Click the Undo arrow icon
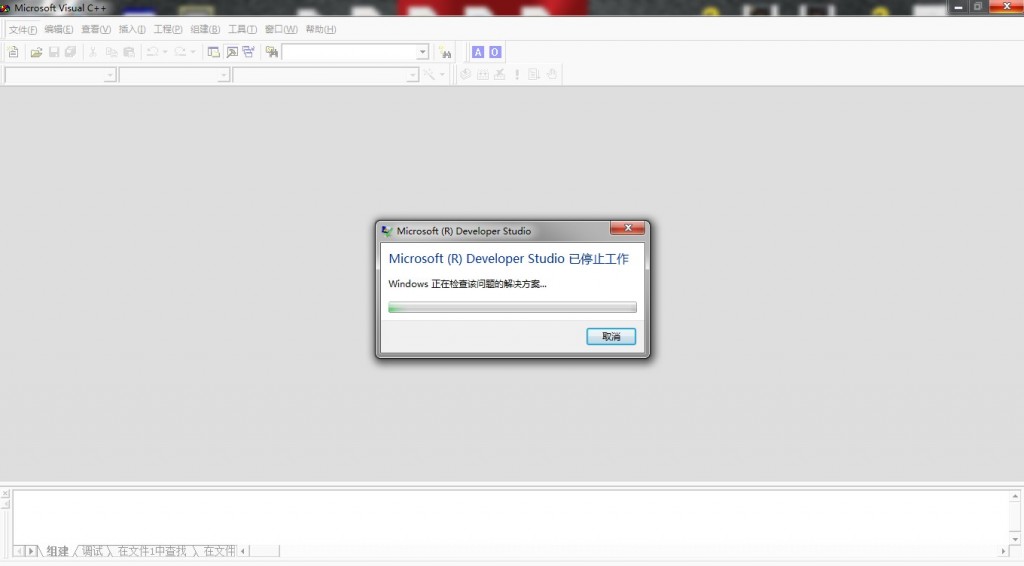Image resolution: width=1024 pixels, height=566 pixels. [x=152, y=52]
